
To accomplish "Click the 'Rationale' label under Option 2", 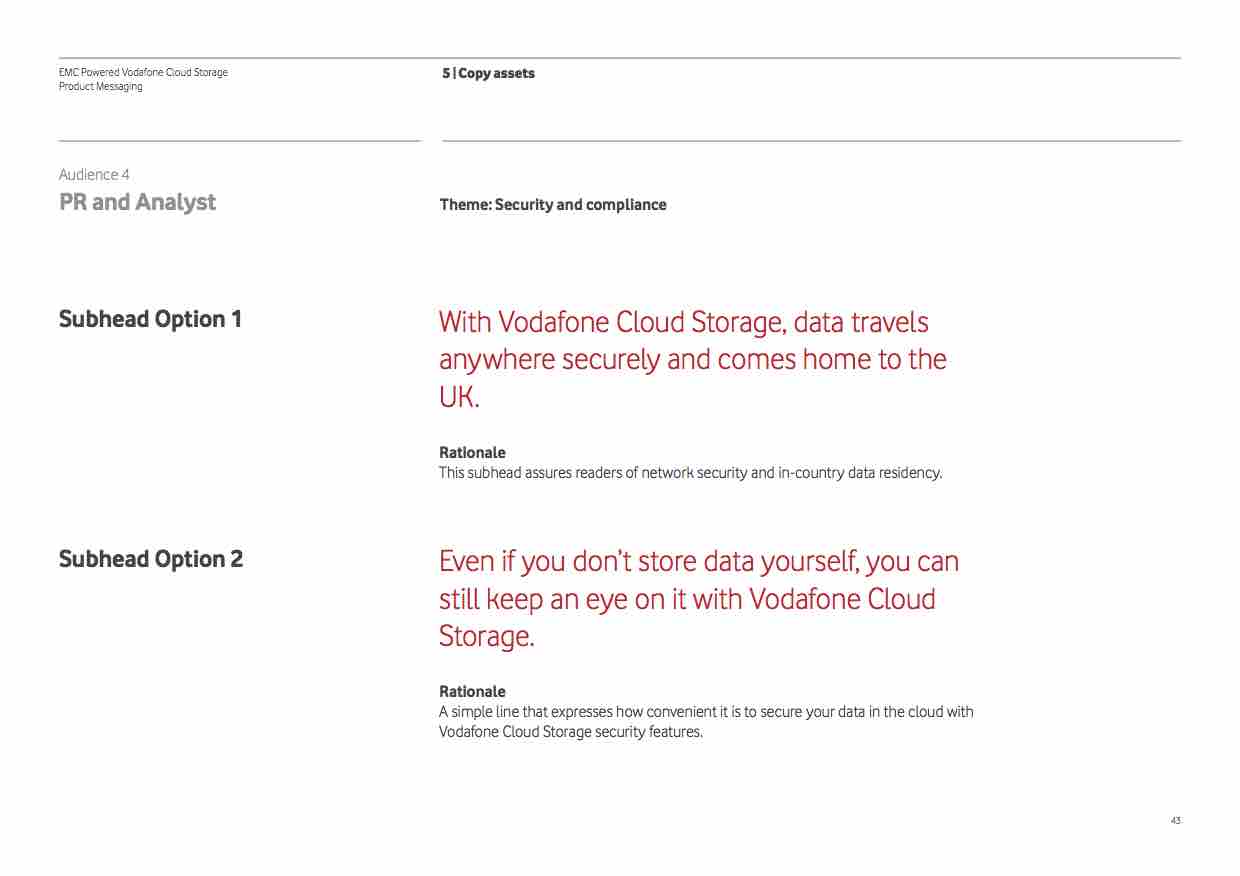I will [472, 692].
